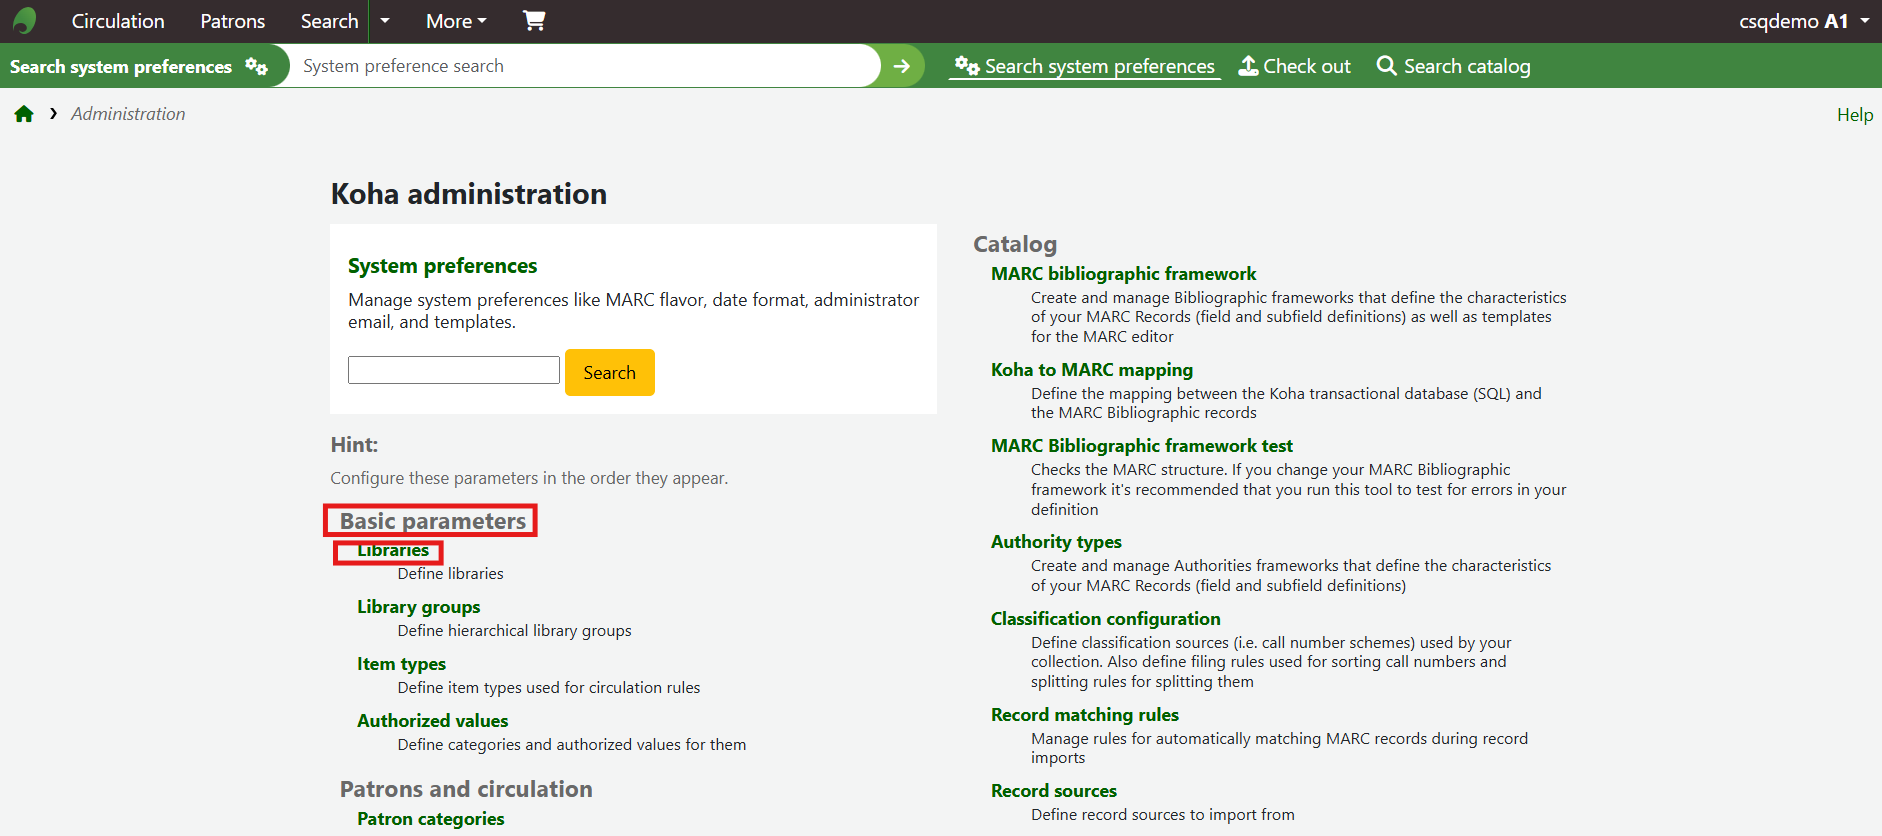Open the Search menu item
The height and width of the screenshot is (836, 1882).
tap(329, 21)
